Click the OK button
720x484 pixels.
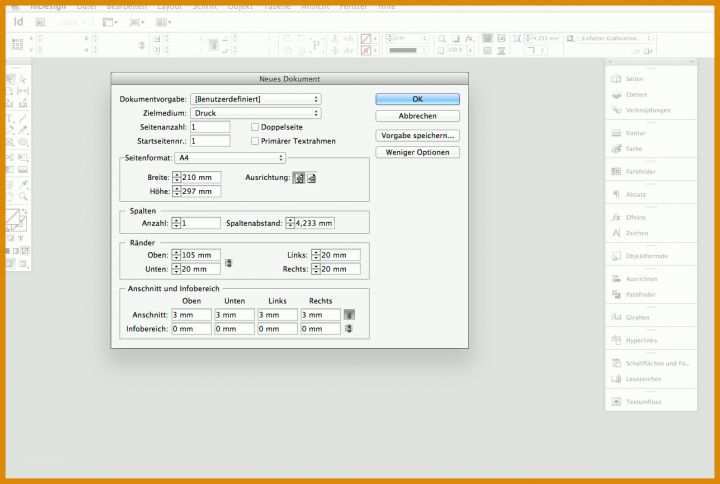point(417,99)
